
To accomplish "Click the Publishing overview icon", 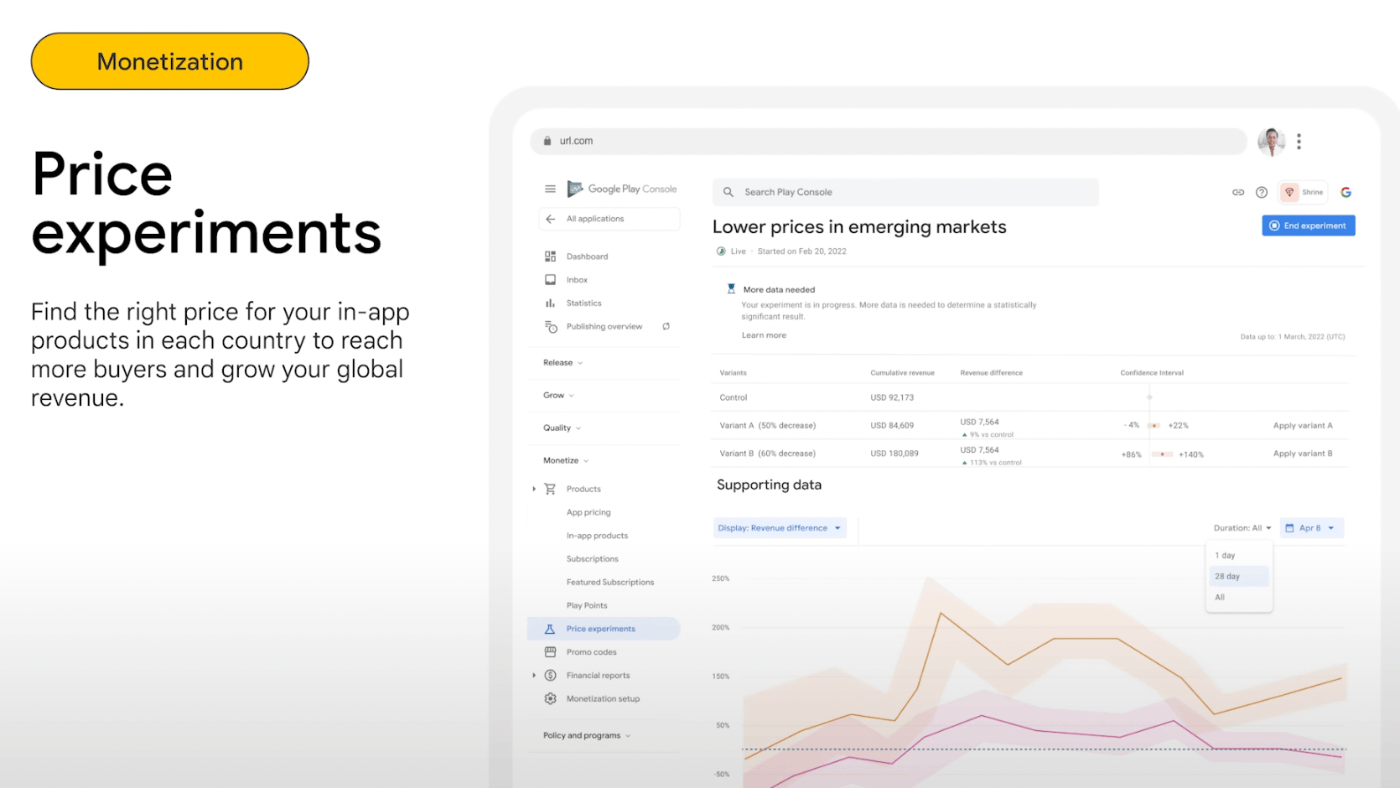I will click(x=550, y=327).
